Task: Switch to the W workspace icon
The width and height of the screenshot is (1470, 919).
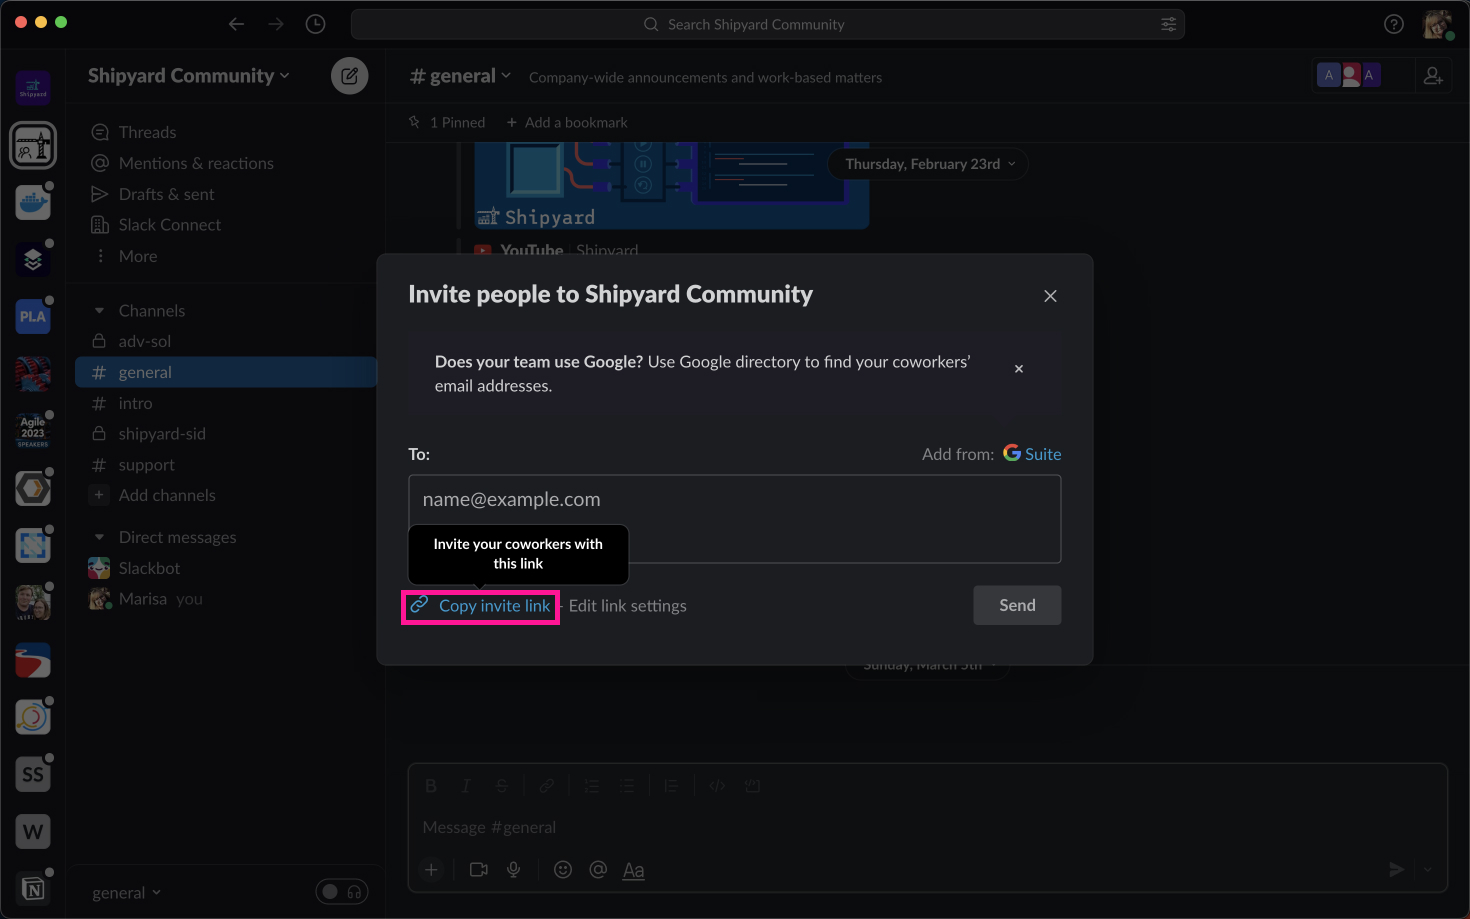Action: tap(33, 831)
